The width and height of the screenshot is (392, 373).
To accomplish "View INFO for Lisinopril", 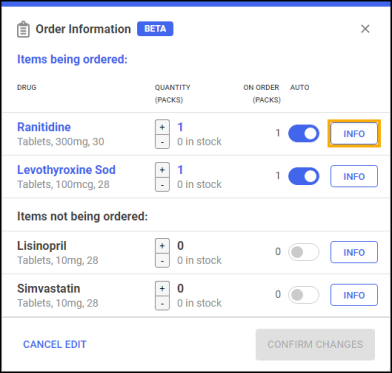I will 354,252.
